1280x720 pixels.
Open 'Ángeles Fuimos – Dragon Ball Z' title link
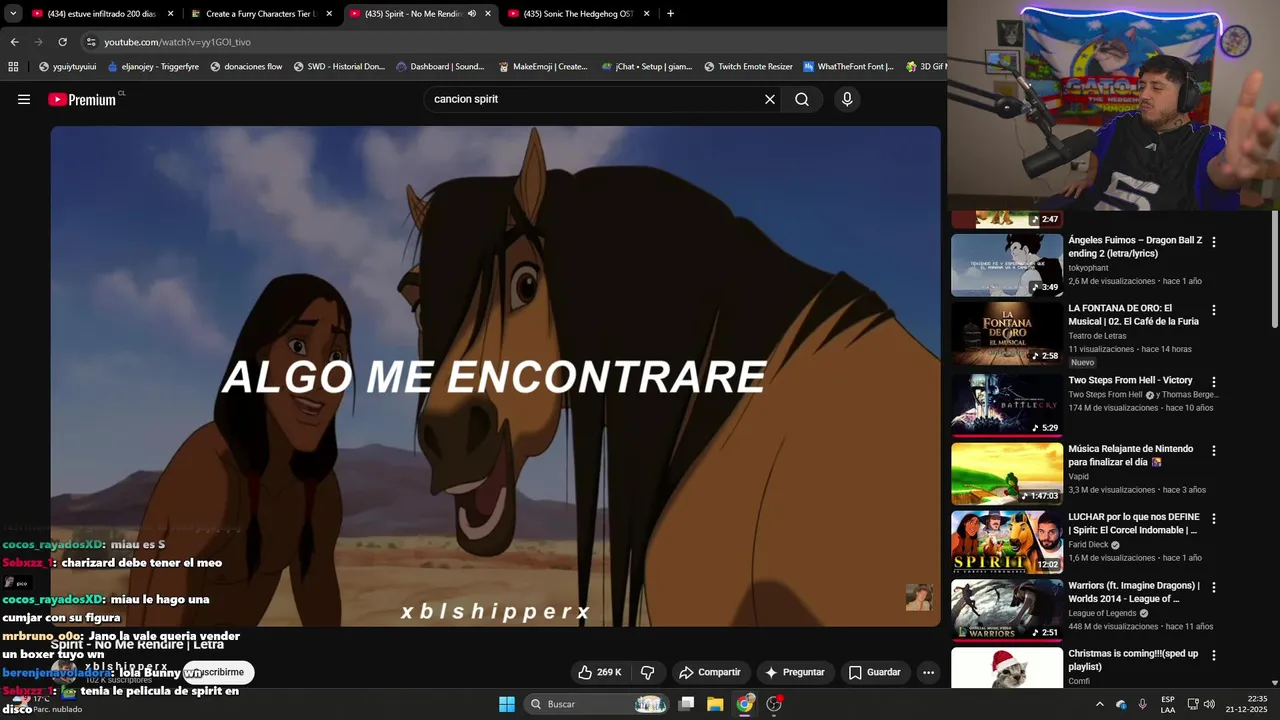click(x=1135, y=247)
